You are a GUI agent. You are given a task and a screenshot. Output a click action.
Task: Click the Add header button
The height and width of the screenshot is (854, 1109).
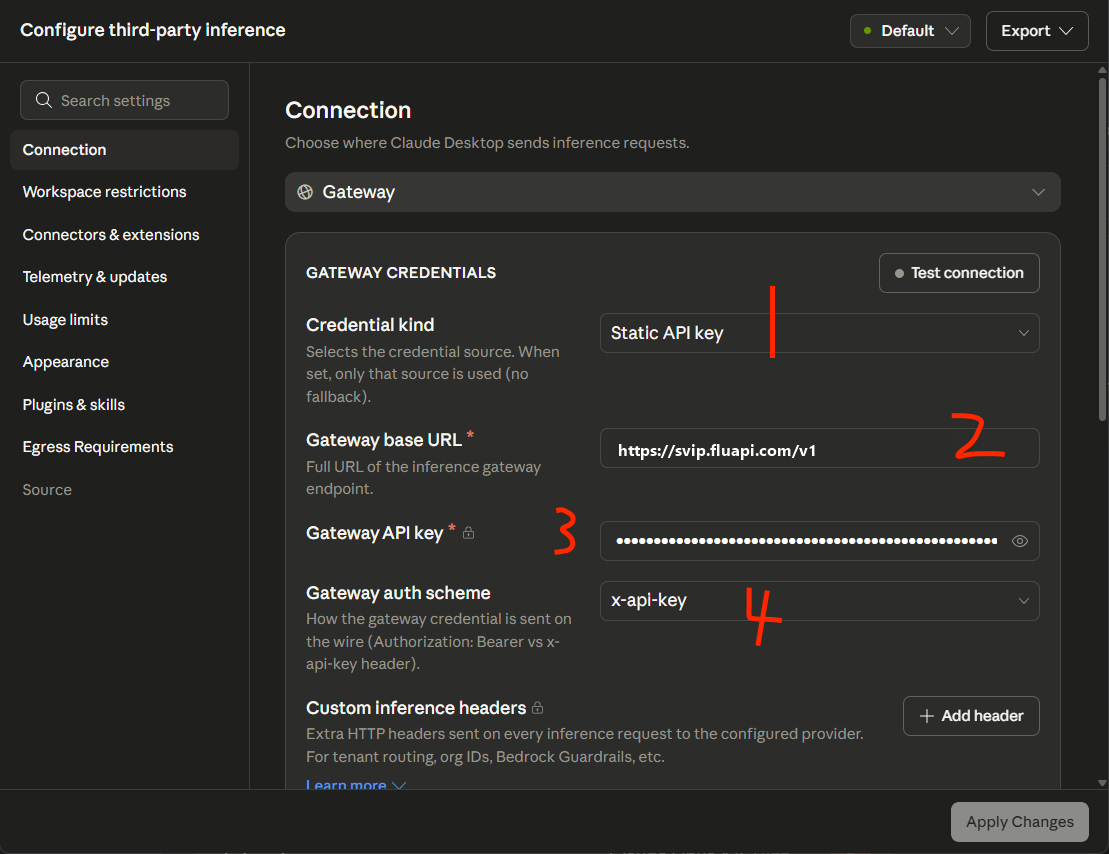970,716
